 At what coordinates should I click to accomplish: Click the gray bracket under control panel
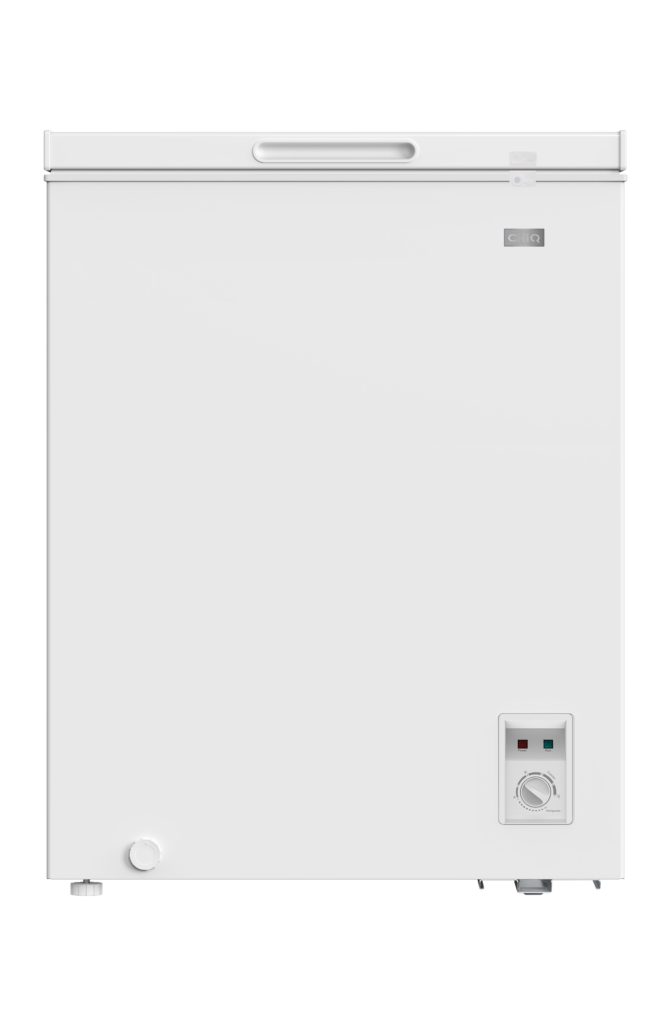click(532, 886)
